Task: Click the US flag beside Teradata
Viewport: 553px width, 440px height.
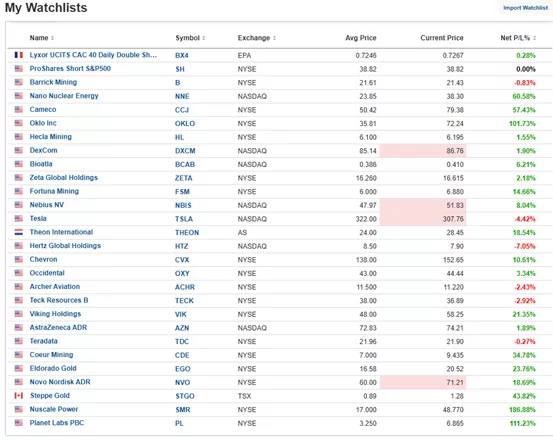Action: point(19,341)
